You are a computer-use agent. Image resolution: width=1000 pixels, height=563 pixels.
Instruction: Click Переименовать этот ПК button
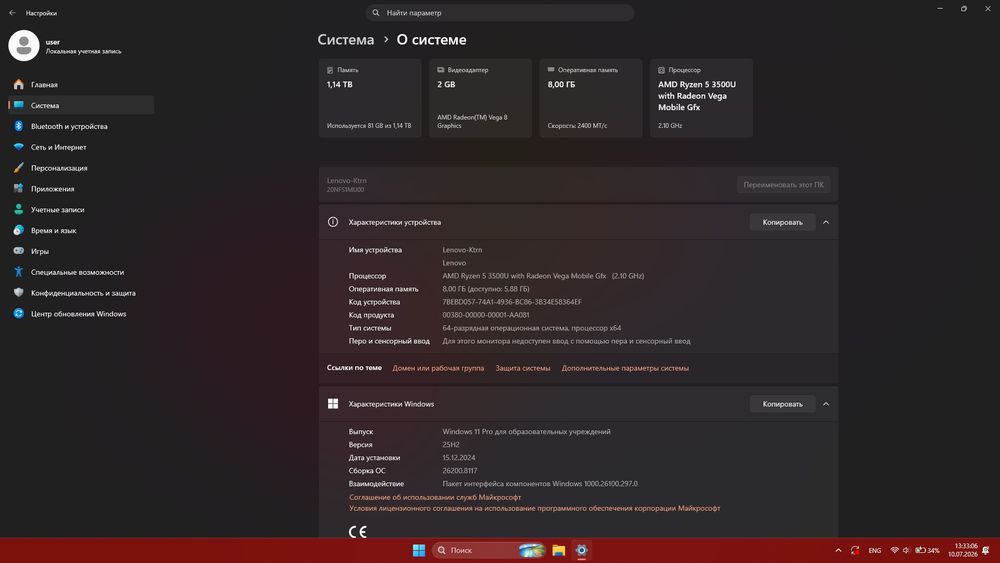pyautogui.click(x=783, y=185)
